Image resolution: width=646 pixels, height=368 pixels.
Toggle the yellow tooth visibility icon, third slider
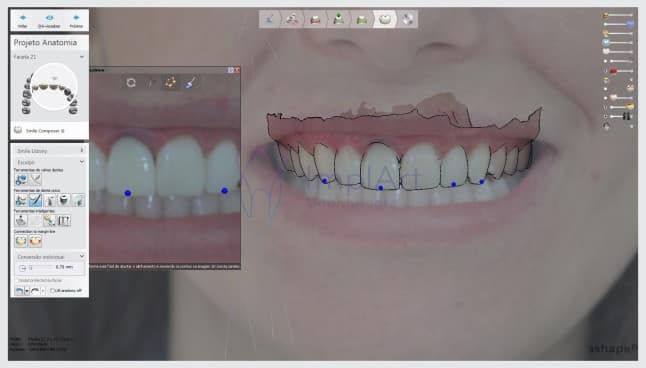606,33
